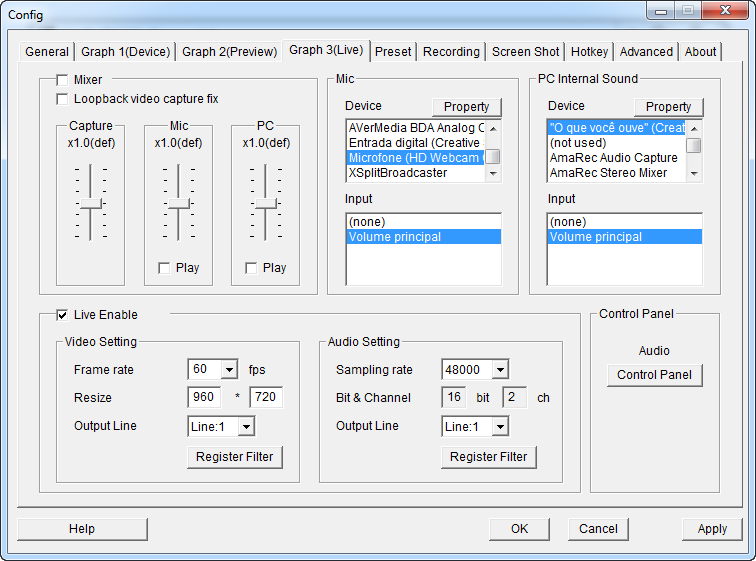Select Microfone (HD Webcam) Mic device
Viewport: 756px width, 561px height.
[x=416, y=158]
